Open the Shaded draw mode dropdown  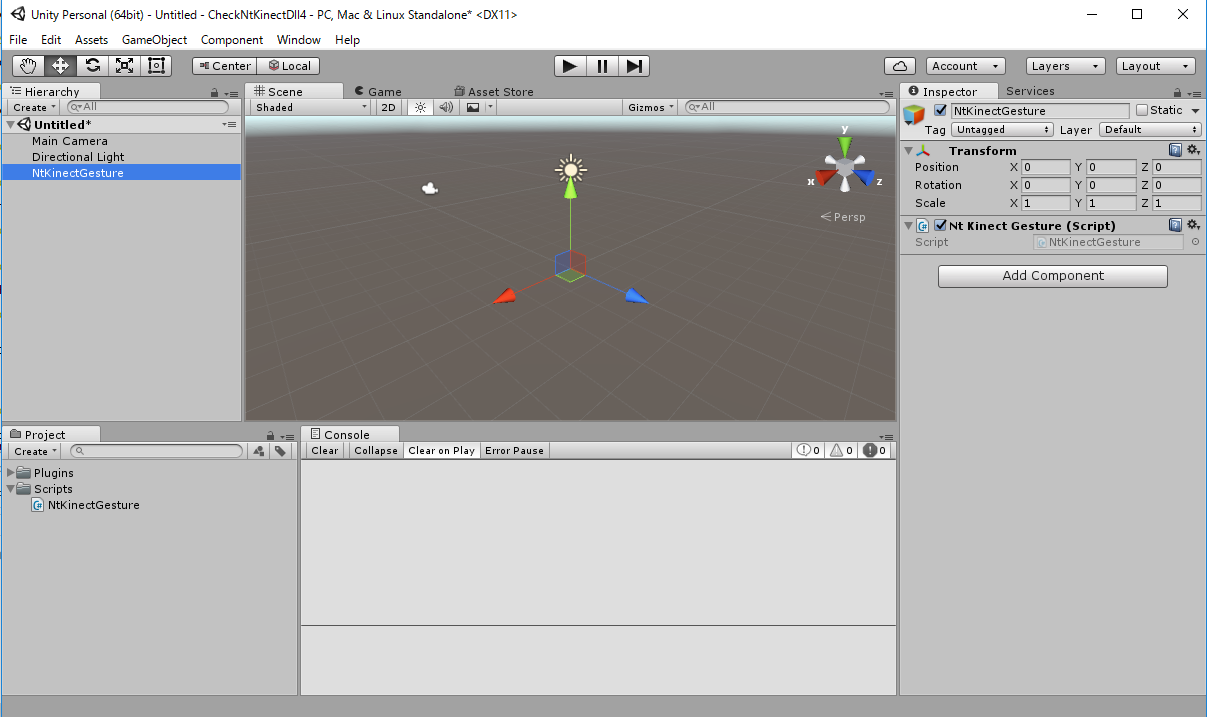[x=311, y=107]
